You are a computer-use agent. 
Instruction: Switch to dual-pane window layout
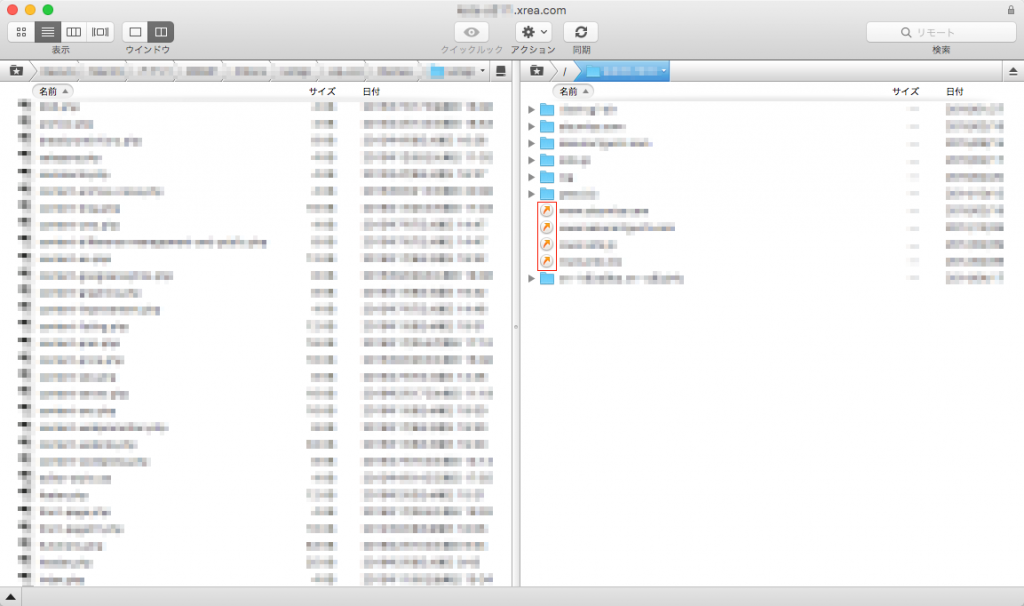tap(161, 32)
